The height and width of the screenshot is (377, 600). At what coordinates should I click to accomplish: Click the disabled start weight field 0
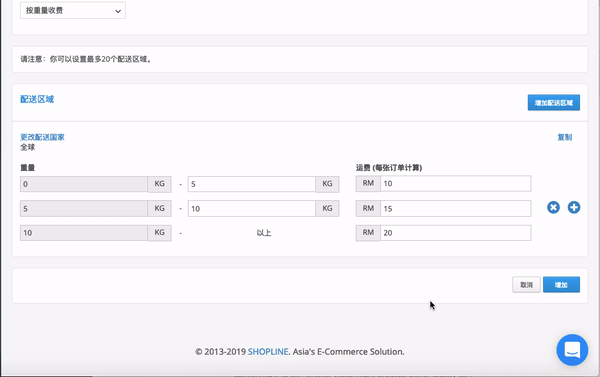tap(84, 184)
